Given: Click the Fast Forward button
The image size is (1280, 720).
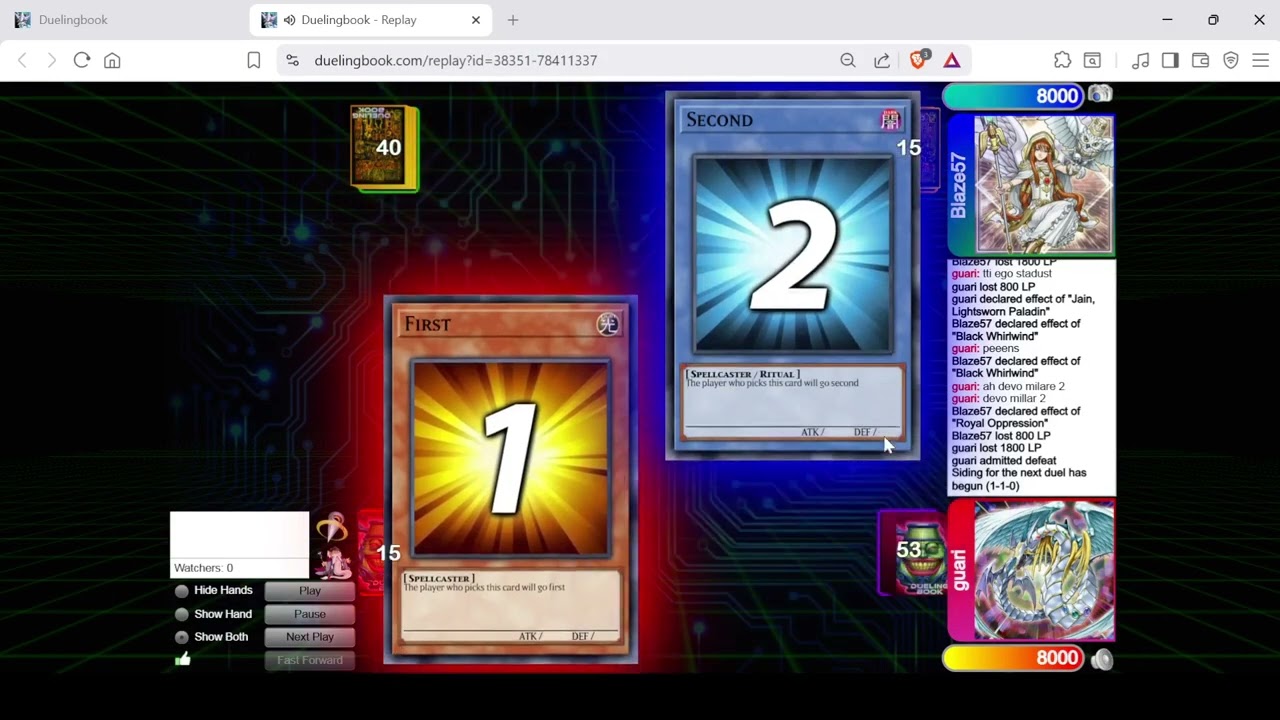Looking at the screenshot, I should coord(310,660).
